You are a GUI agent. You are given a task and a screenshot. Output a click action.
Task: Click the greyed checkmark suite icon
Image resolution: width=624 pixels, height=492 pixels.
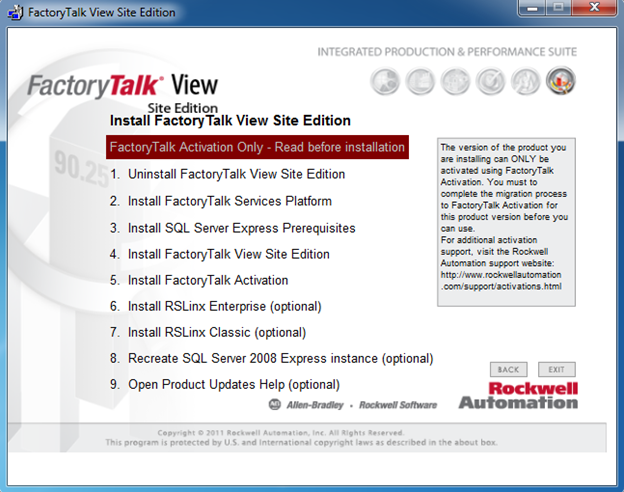(491, 82)
